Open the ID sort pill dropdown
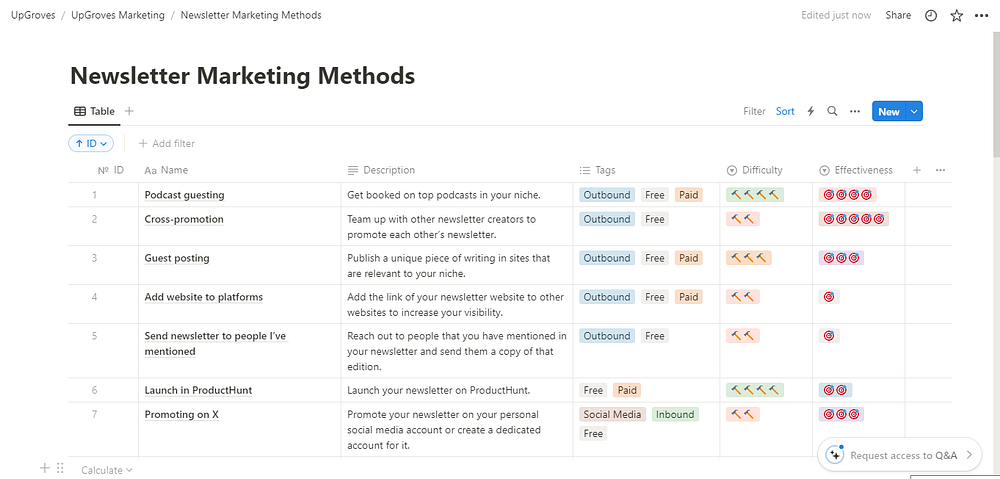The image size is (1000, 479). click(91, 144)
